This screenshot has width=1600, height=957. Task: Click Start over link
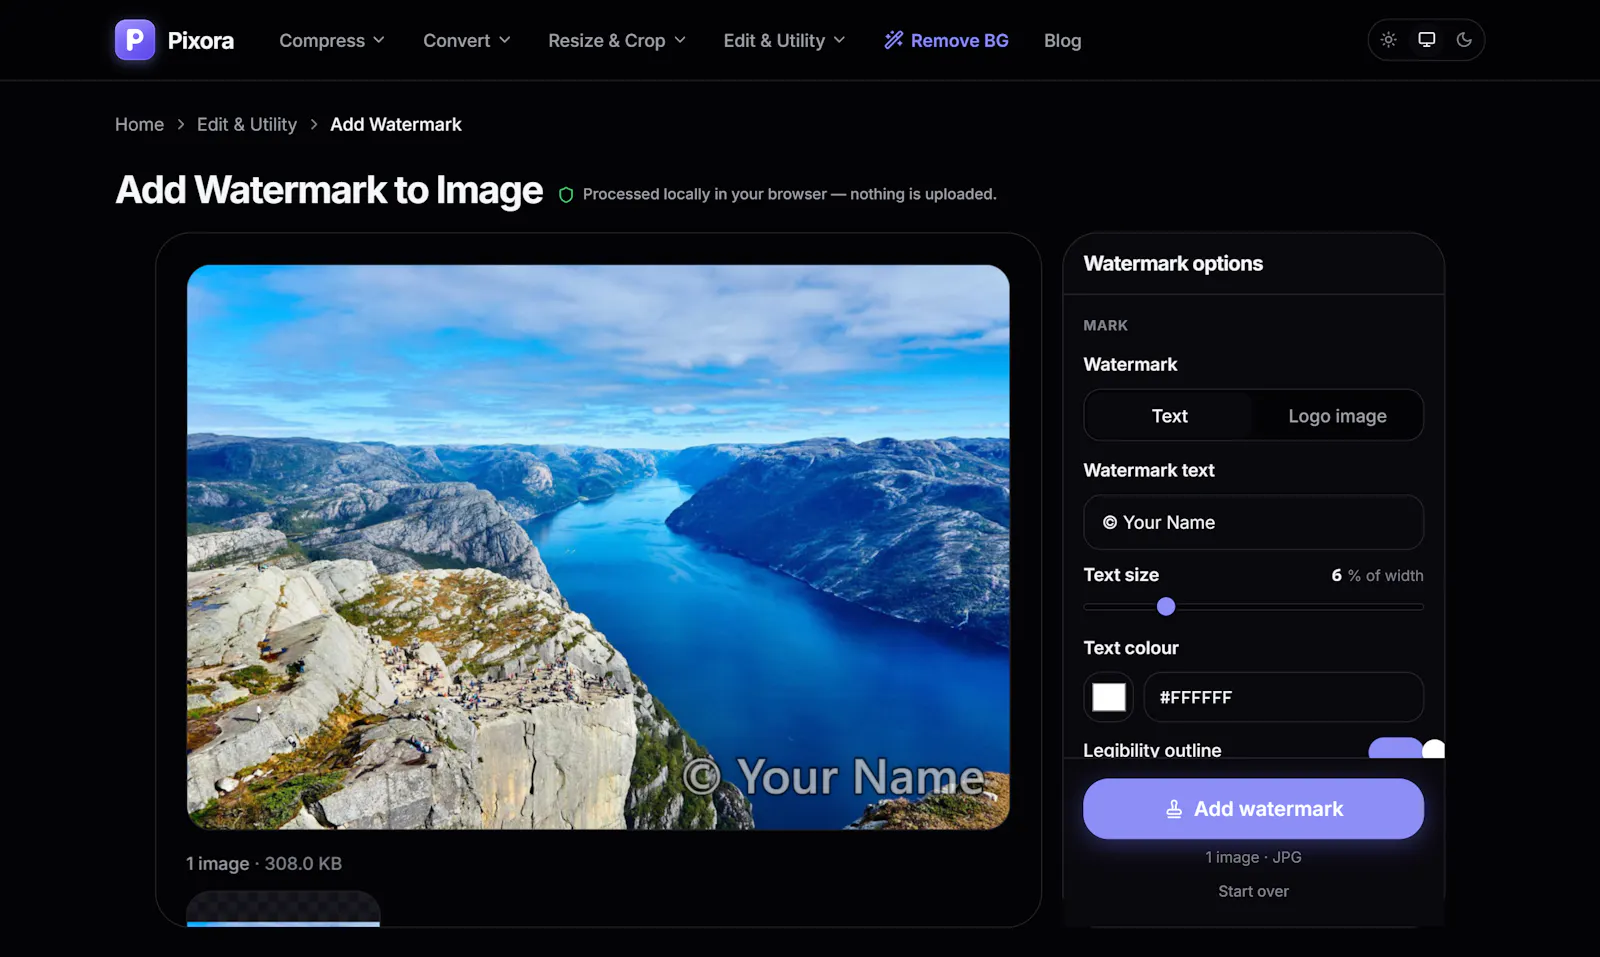coord(1253,891)
